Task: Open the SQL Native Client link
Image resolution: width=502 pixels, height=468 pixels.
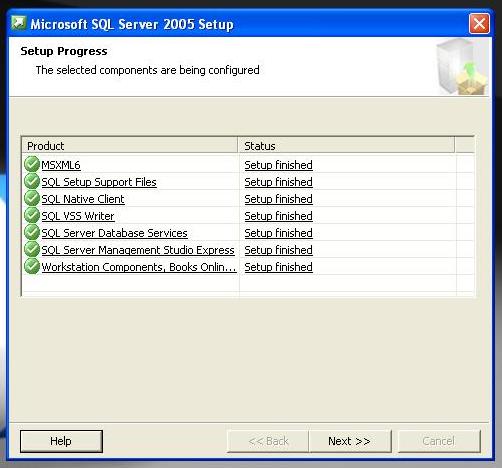Action: pyautogui.click(x=83, y=199)
